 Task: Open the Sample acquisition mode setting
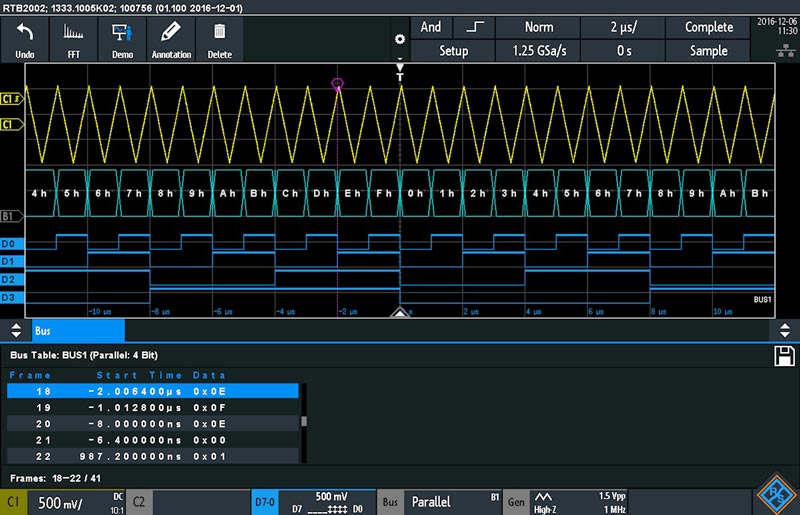[x=709, y=51]
